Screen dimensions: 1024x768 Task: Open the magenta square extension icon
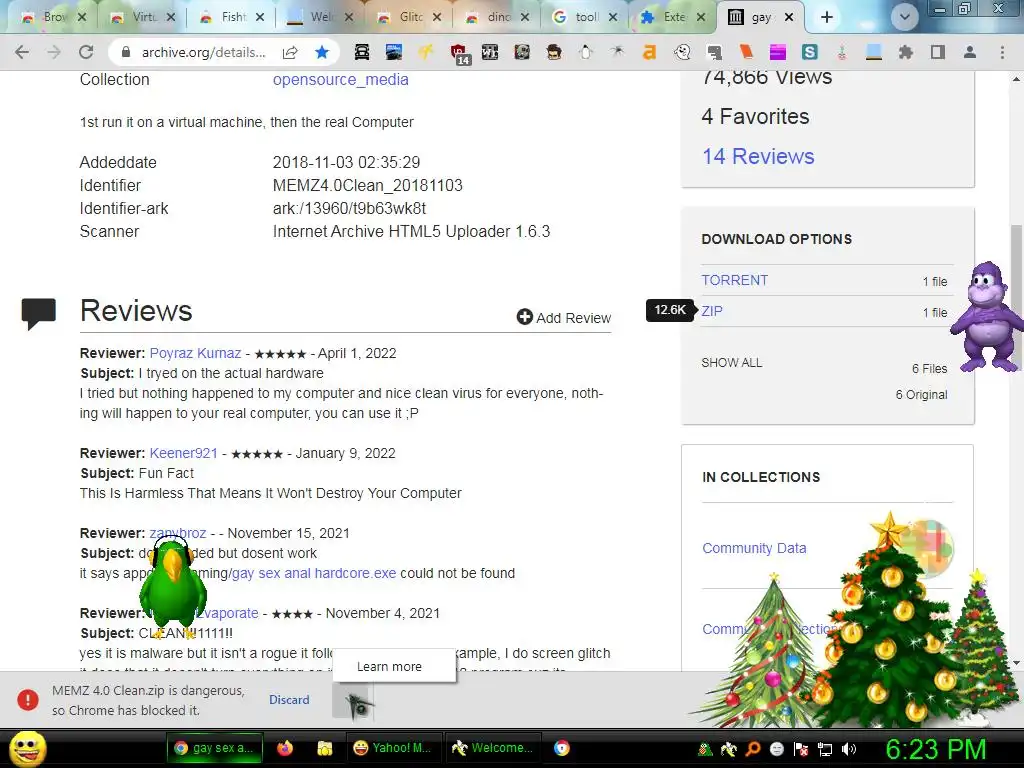click(777, 52)
